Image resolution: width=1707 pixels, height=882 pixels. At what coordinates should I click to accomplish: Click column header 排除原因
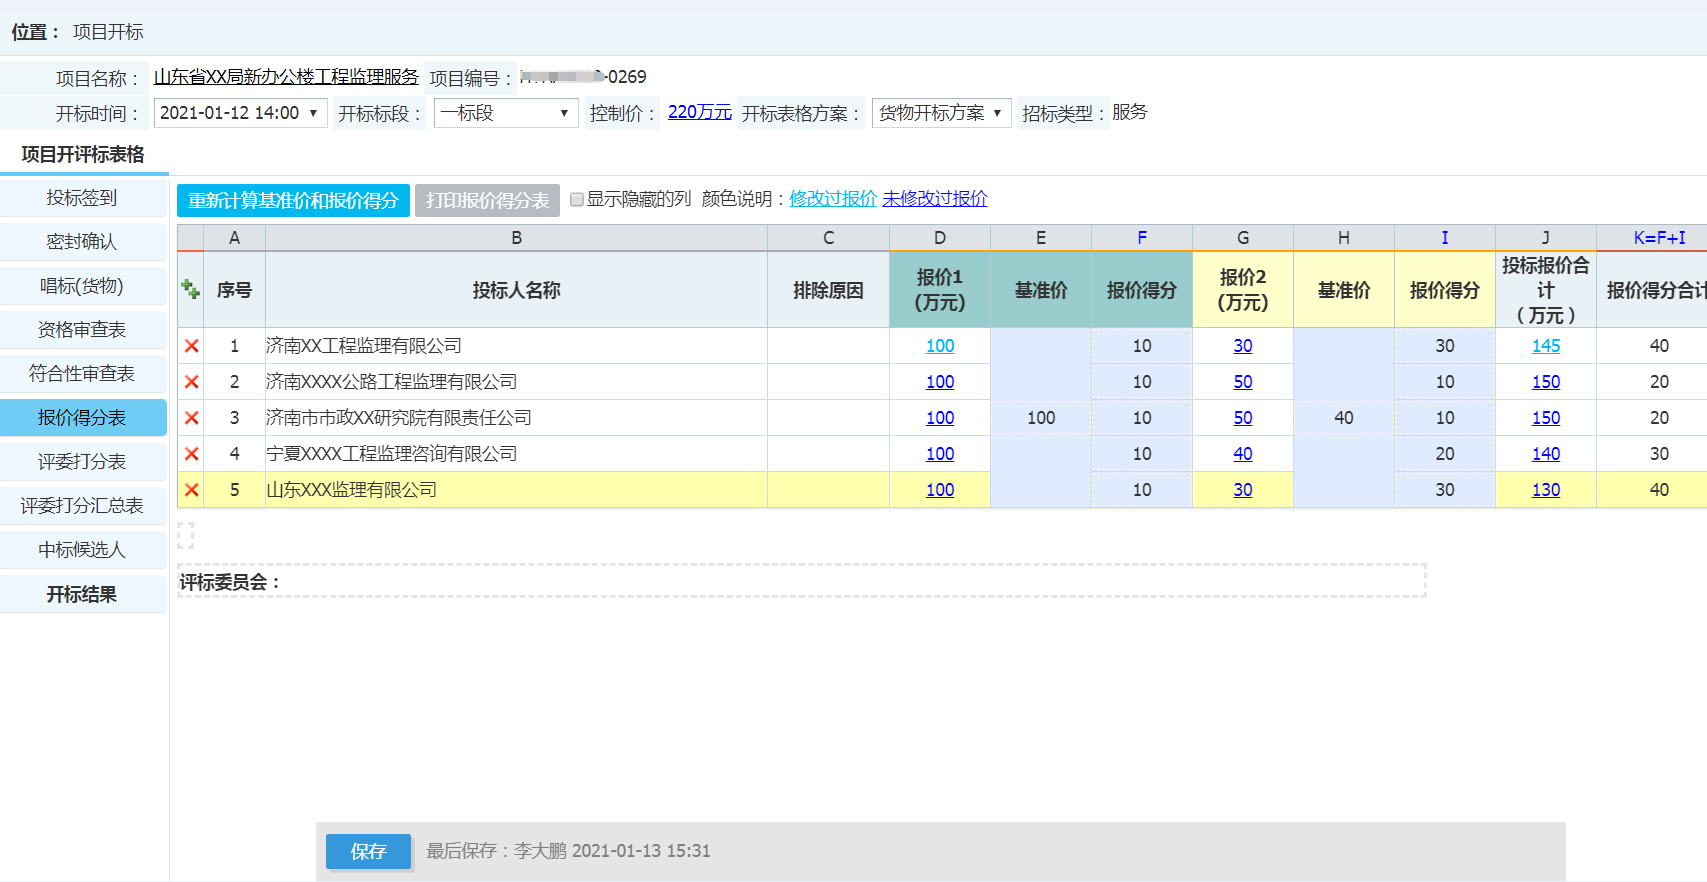pyautogui.click(x=828, y=290)
